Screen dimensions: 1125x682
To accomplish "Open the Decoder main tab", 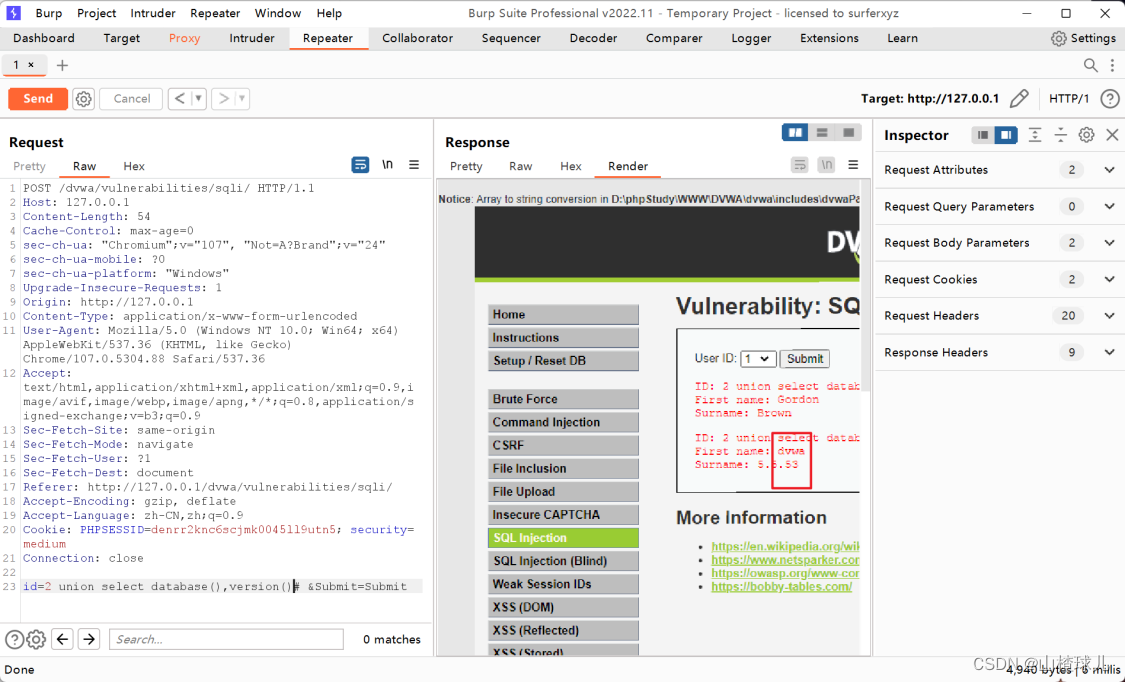I will point(593,38).
